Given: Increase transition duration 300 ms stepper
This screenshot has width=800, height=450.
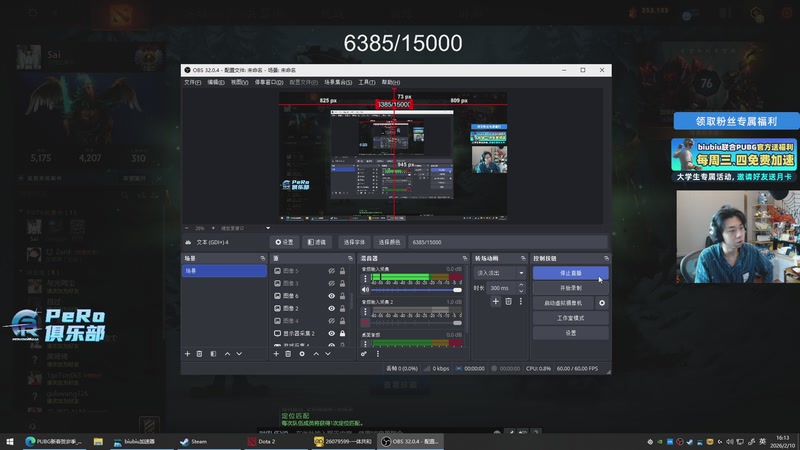Looking at the screenshot, I should [521, 285].
